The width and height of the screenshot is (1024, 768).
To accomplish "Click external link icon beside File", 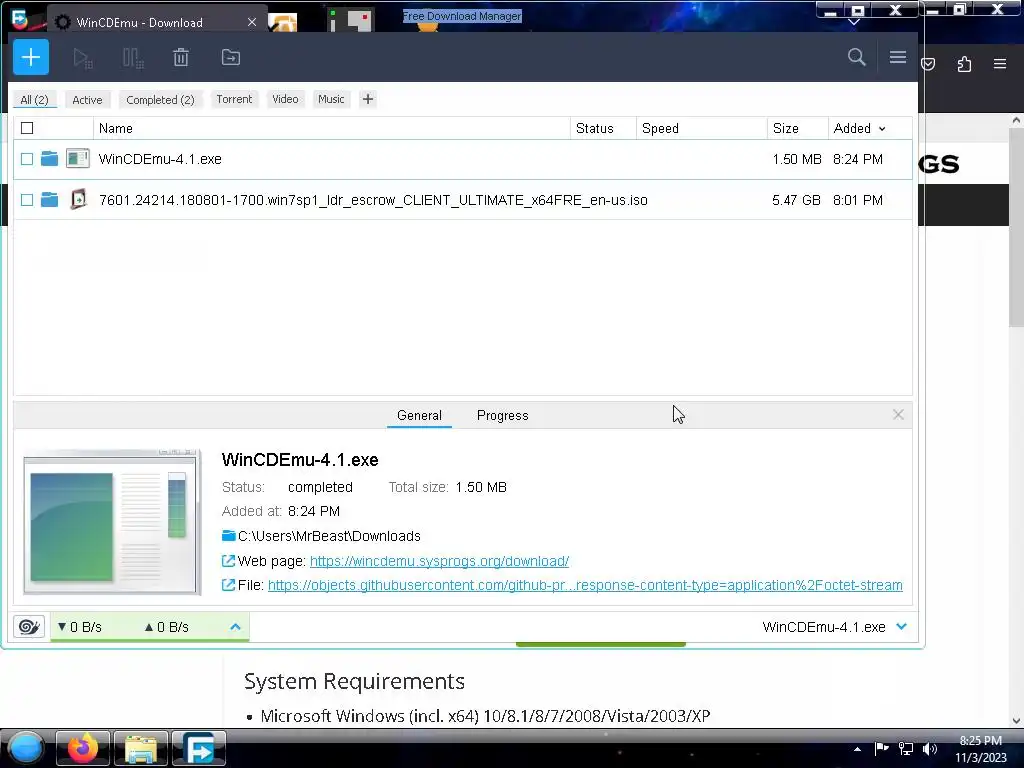I will tap(228, 585).
